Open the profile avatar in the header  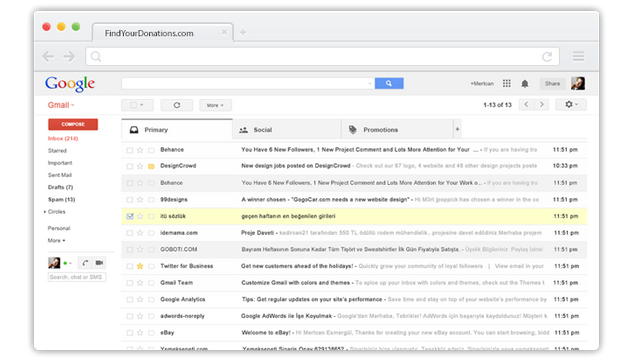tap(578, 83)
